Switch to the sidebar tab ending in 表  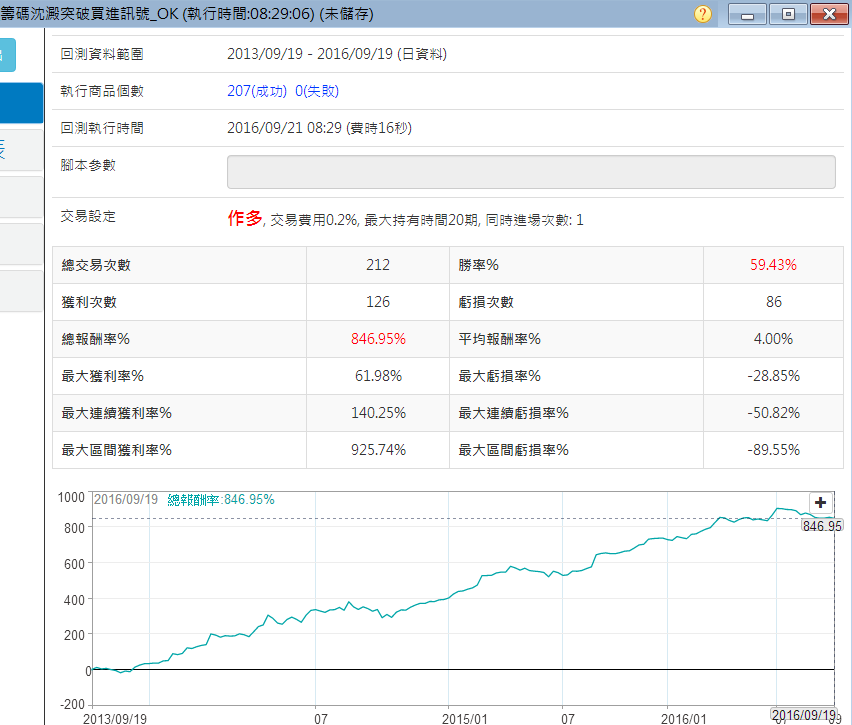click(x=20, y=151)
